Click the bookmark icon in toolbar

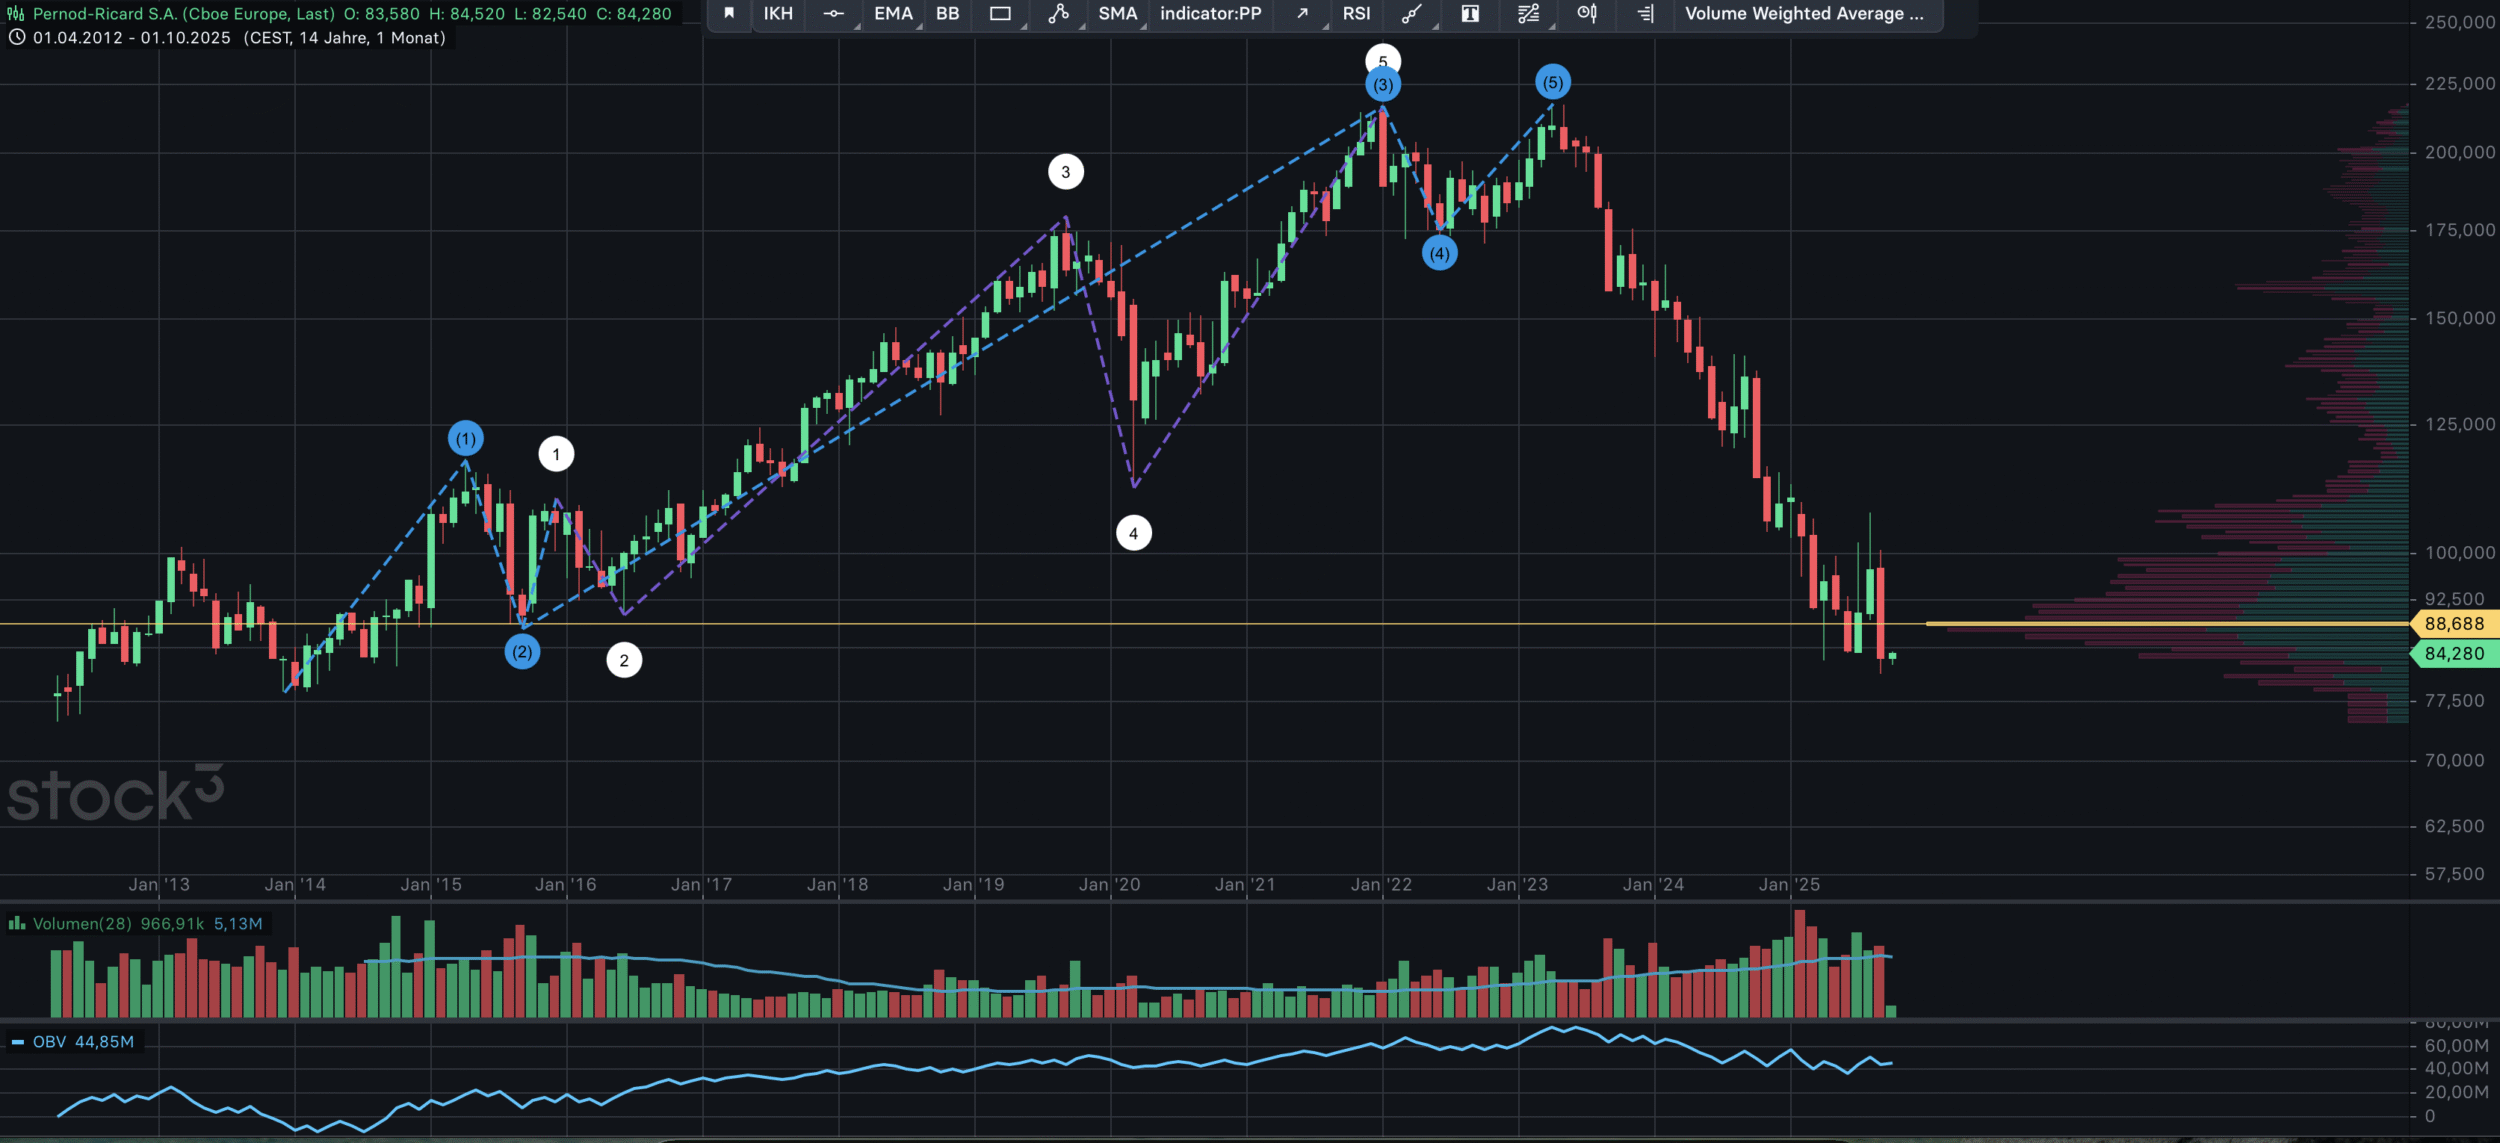pyautogui.click(x=729, y=14)
